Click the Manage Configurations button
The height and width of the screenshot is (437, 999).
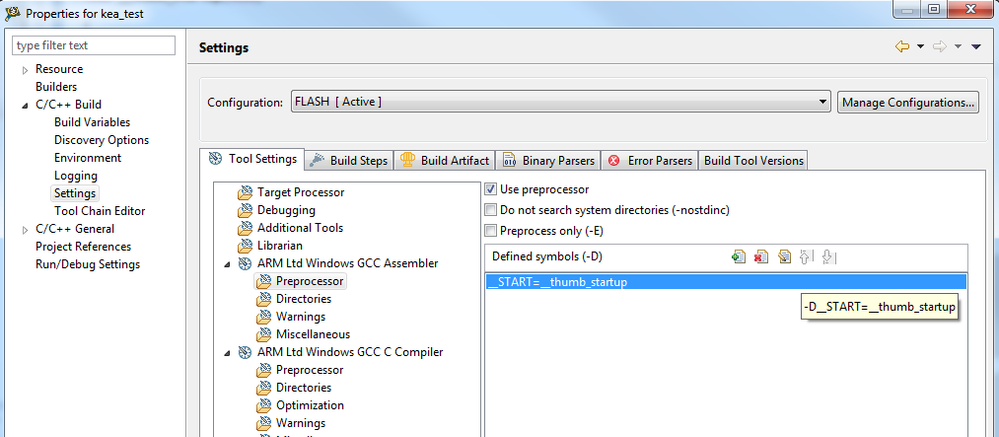pyautogui.click(x=907, y=102)
